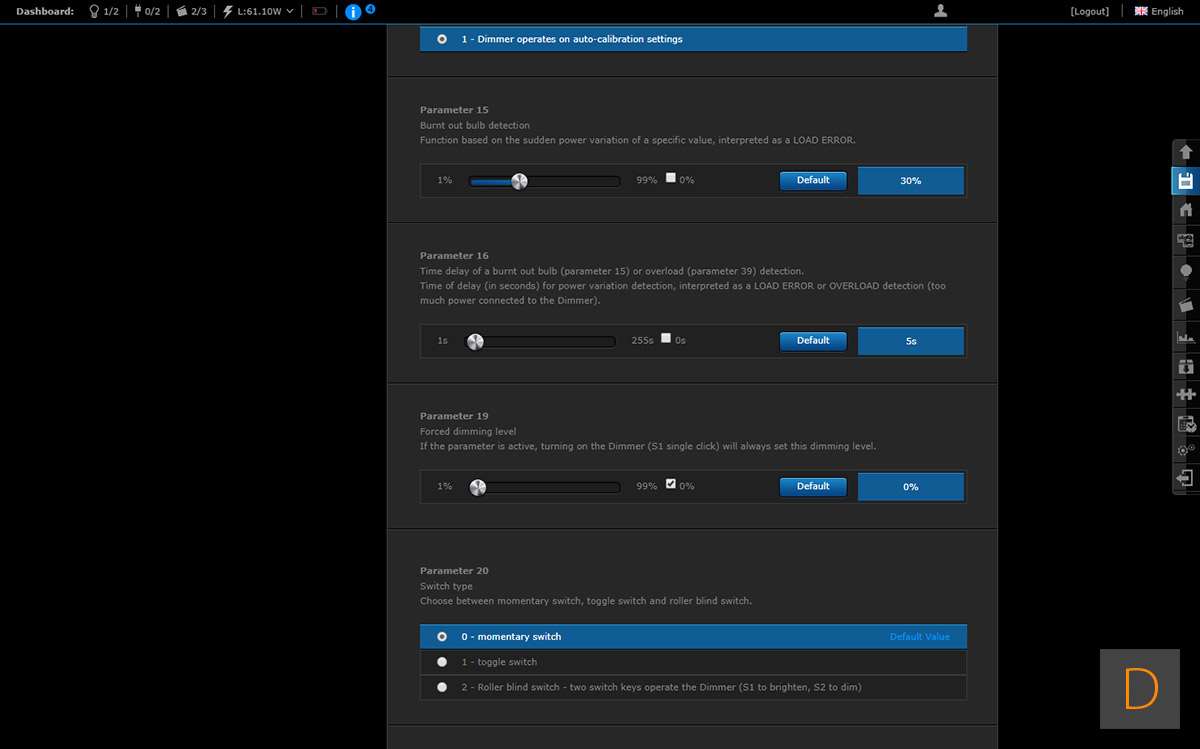Open the English language selector
1200x749 pixels.
click(1159, 11)
